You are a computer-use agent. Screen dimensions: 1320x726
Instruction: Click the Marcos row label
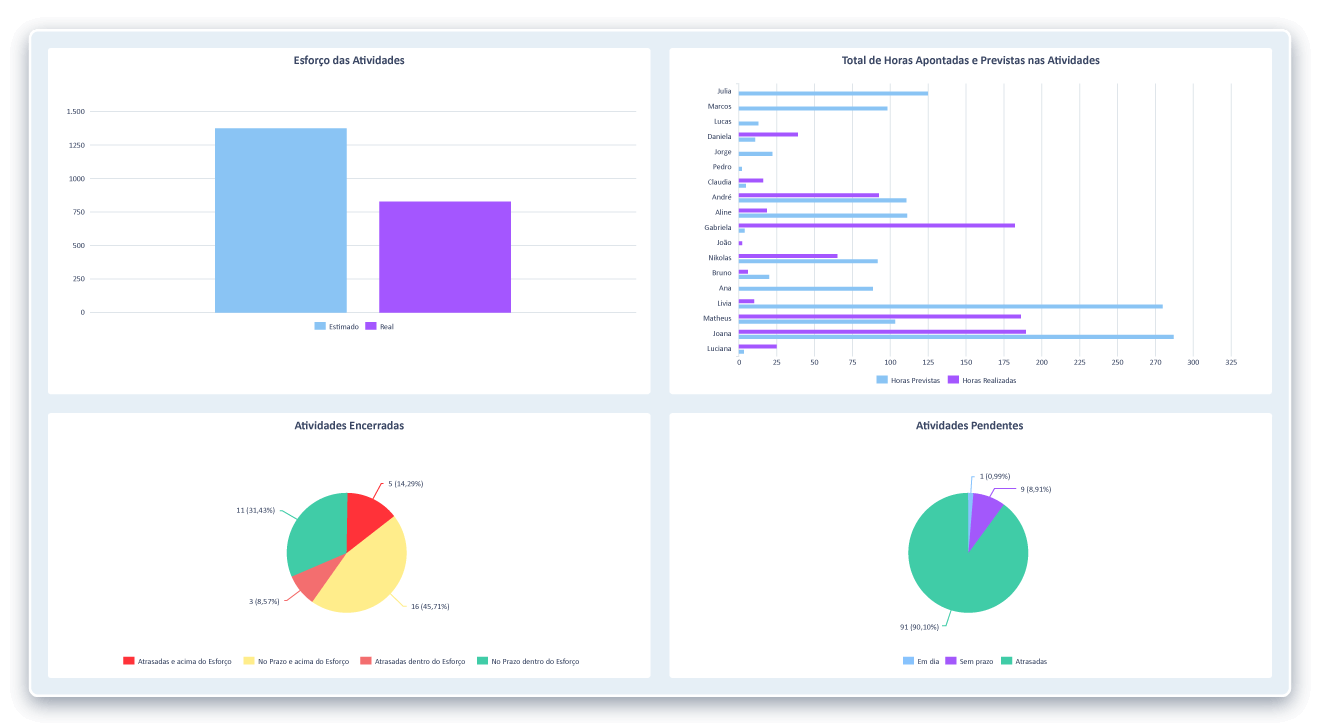tap(719, 106)
